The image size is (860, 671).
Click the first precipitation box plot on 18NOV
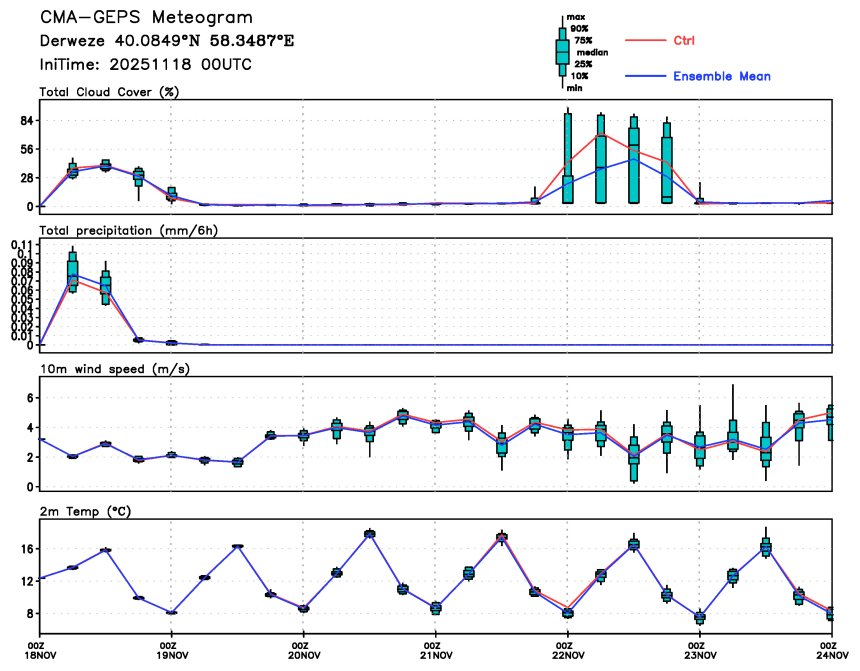(72, 269)
